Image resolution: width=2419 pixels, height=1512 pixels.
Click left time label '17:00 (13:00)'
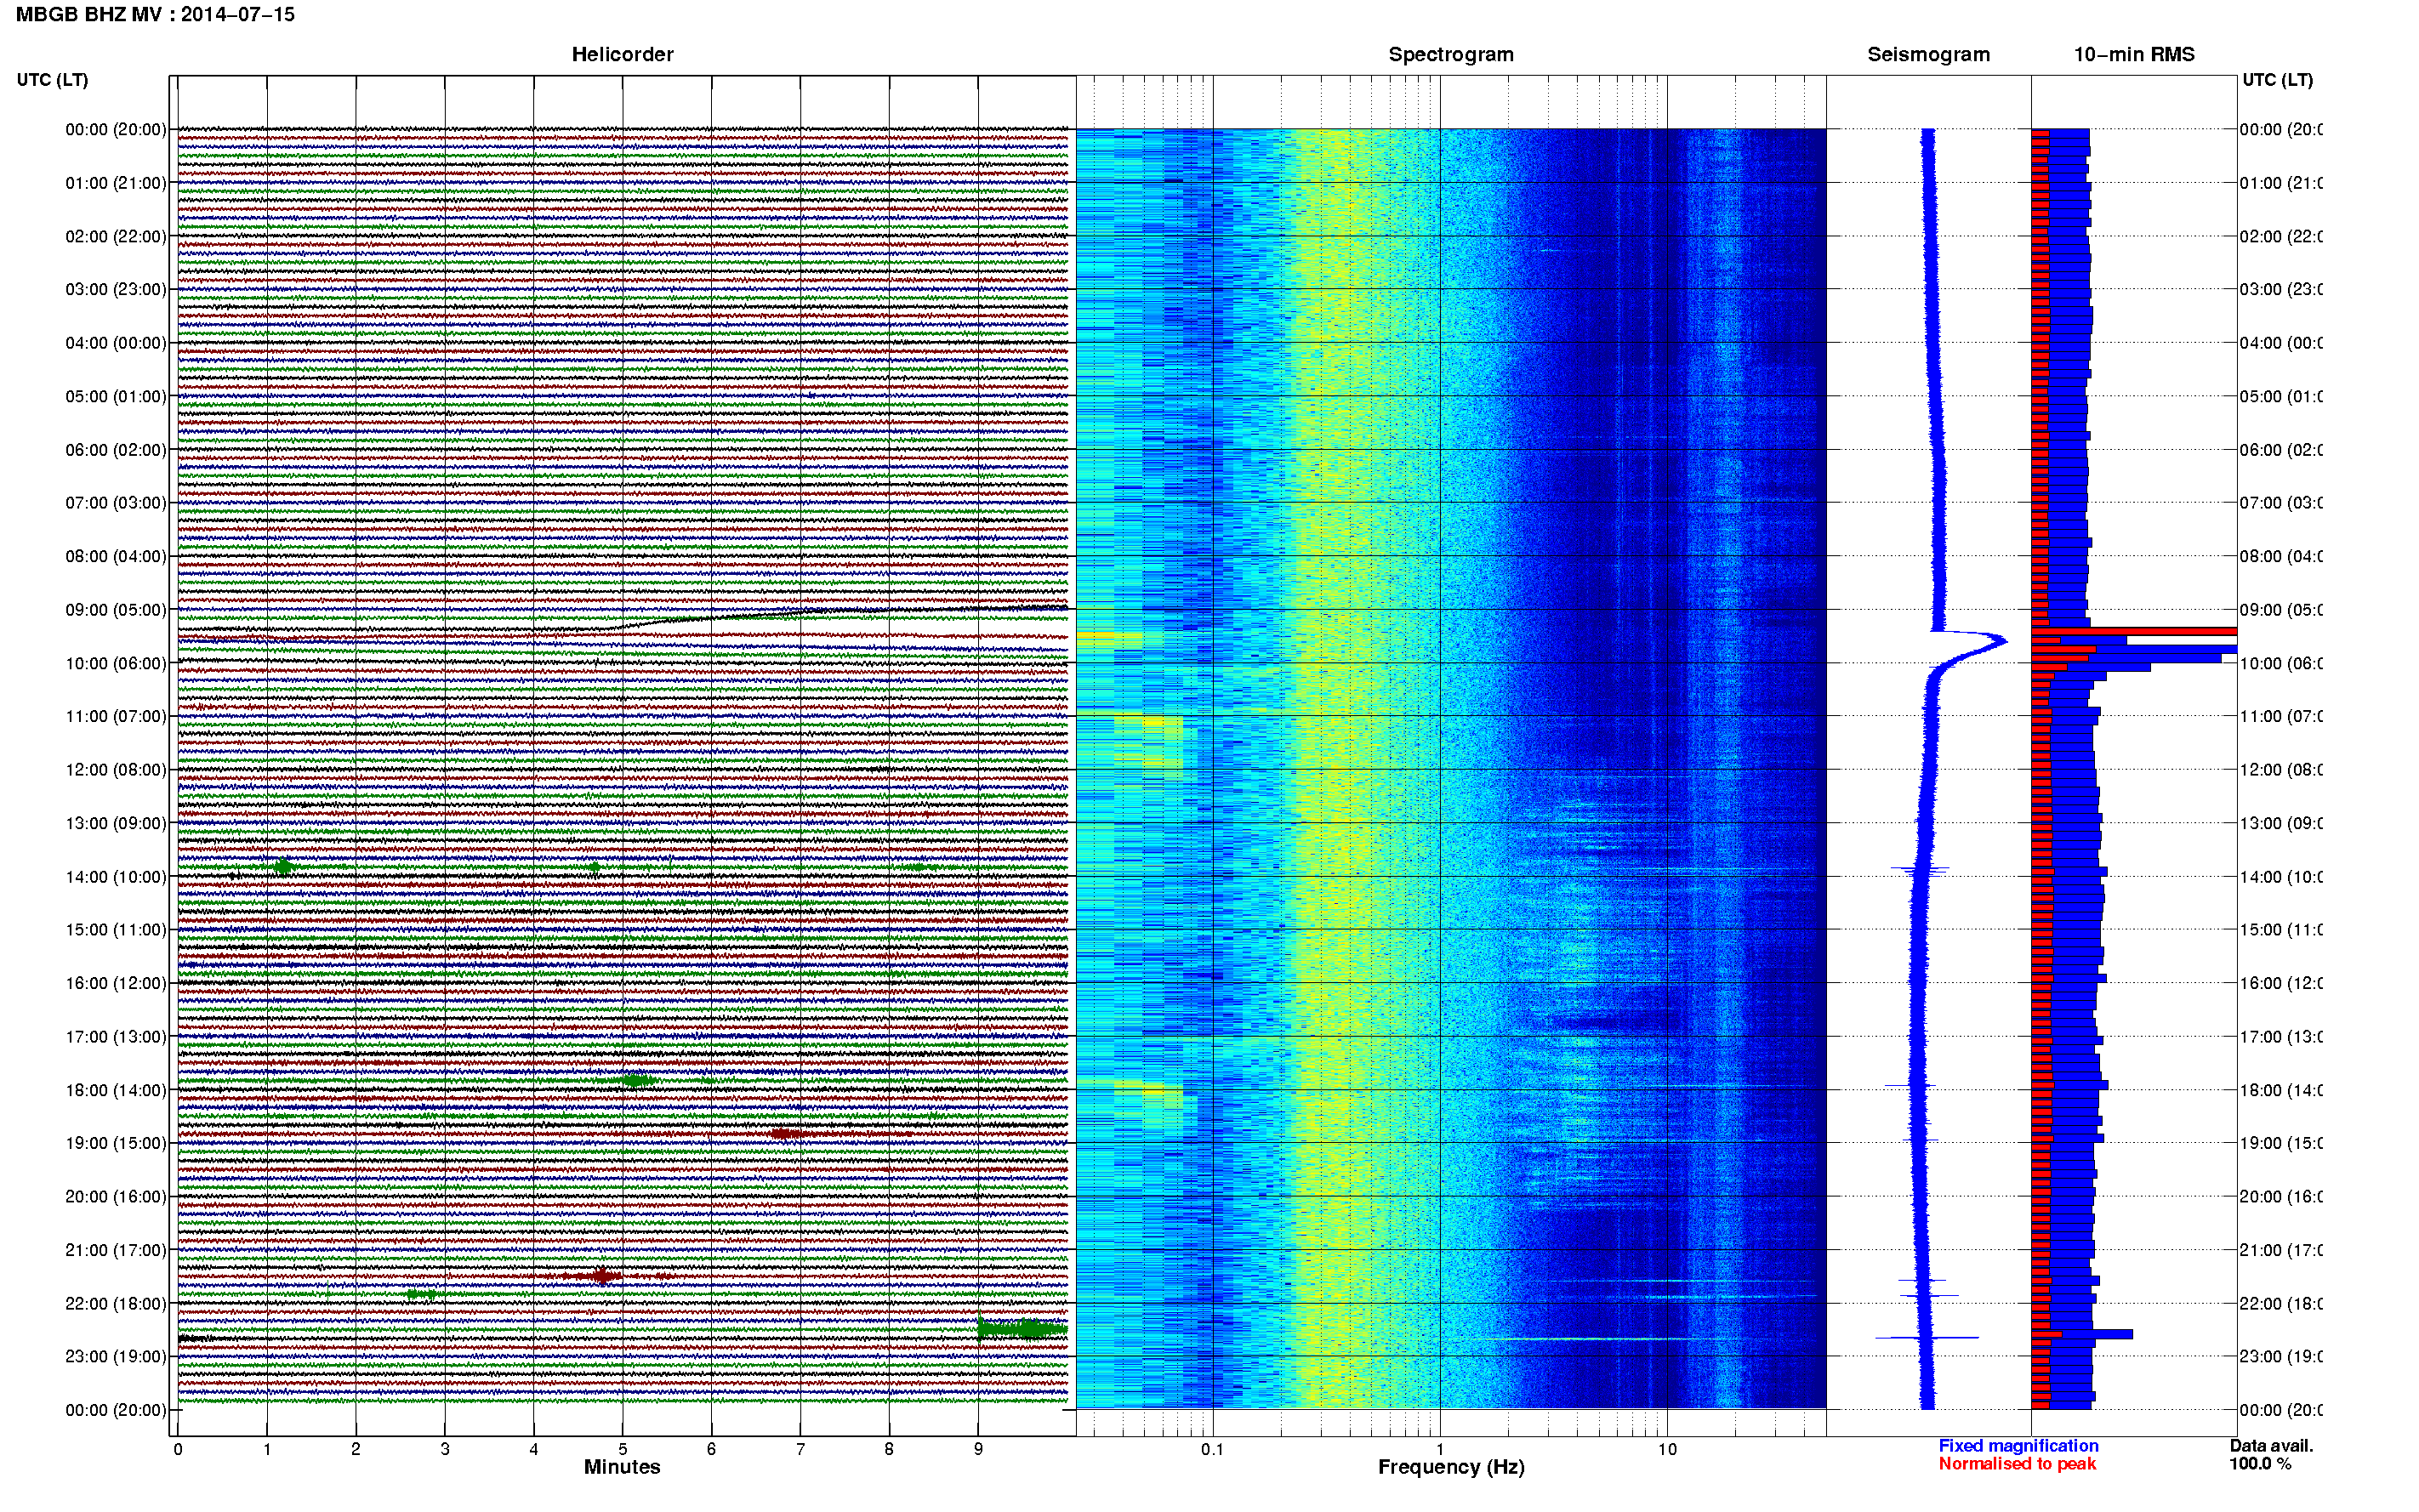[116, 1037]
